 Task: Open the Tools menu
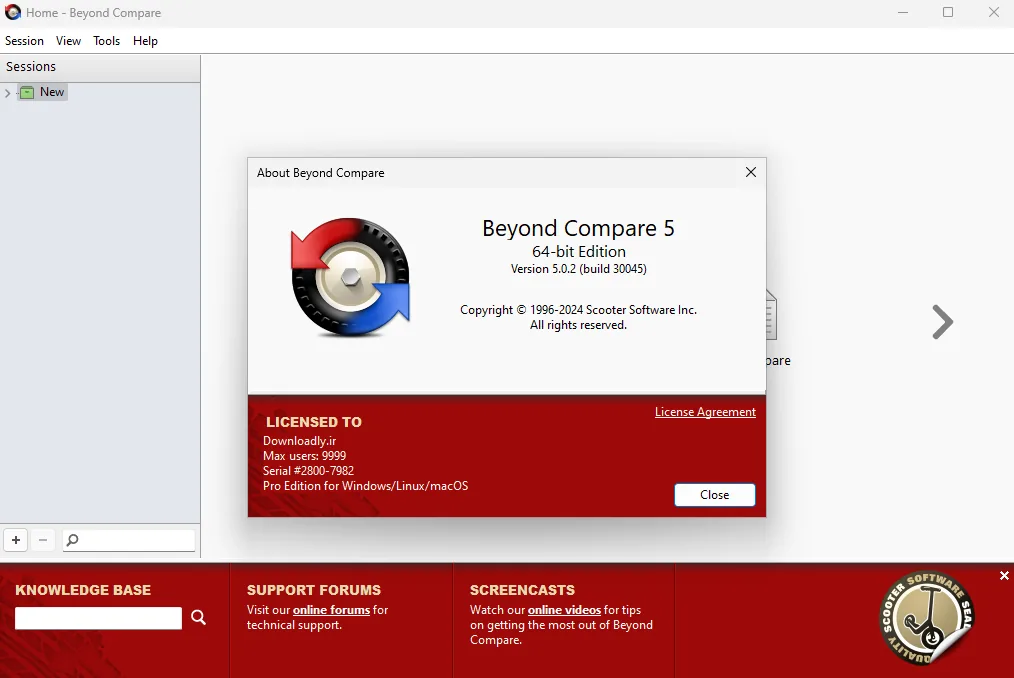(x=106, y=41)
